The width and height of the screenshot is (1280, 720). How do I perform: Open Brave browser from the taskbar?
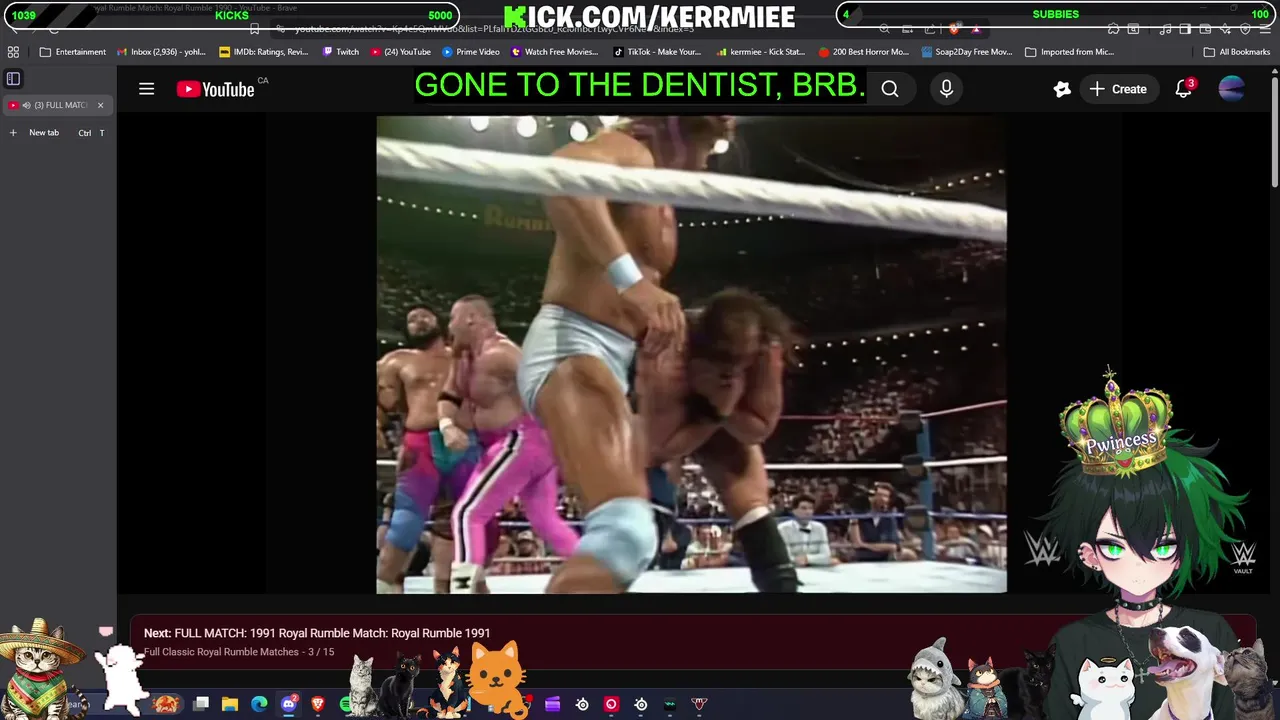tap(318, 704)
